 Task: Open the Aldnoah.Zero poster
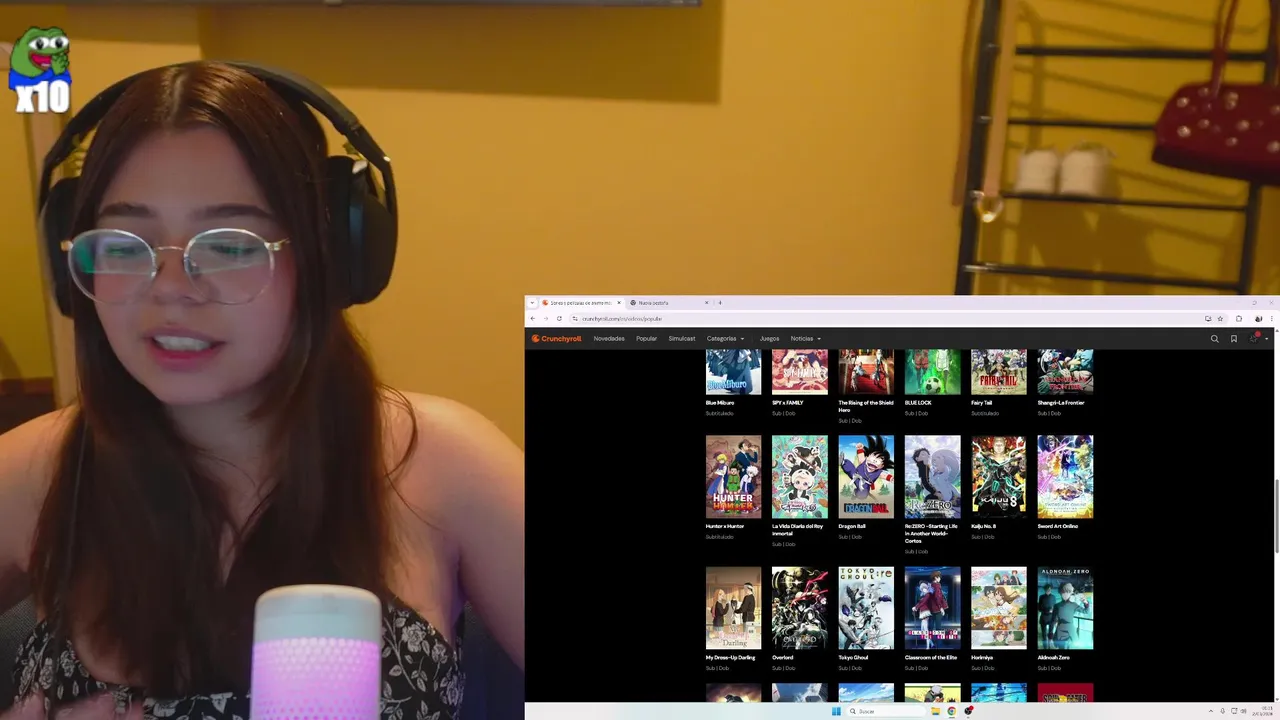(x=1065, y=608)
